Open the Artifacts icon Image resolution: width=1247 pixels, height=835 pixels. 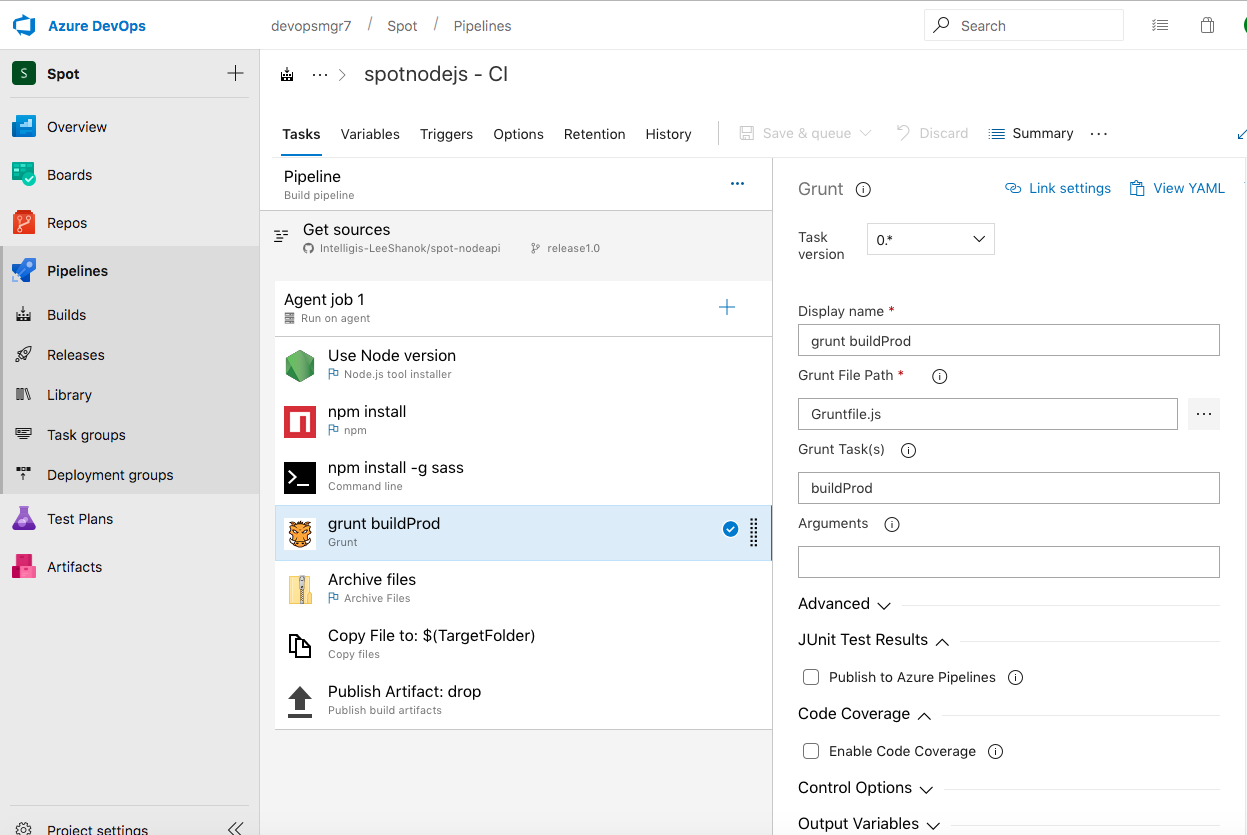[24, 567]
